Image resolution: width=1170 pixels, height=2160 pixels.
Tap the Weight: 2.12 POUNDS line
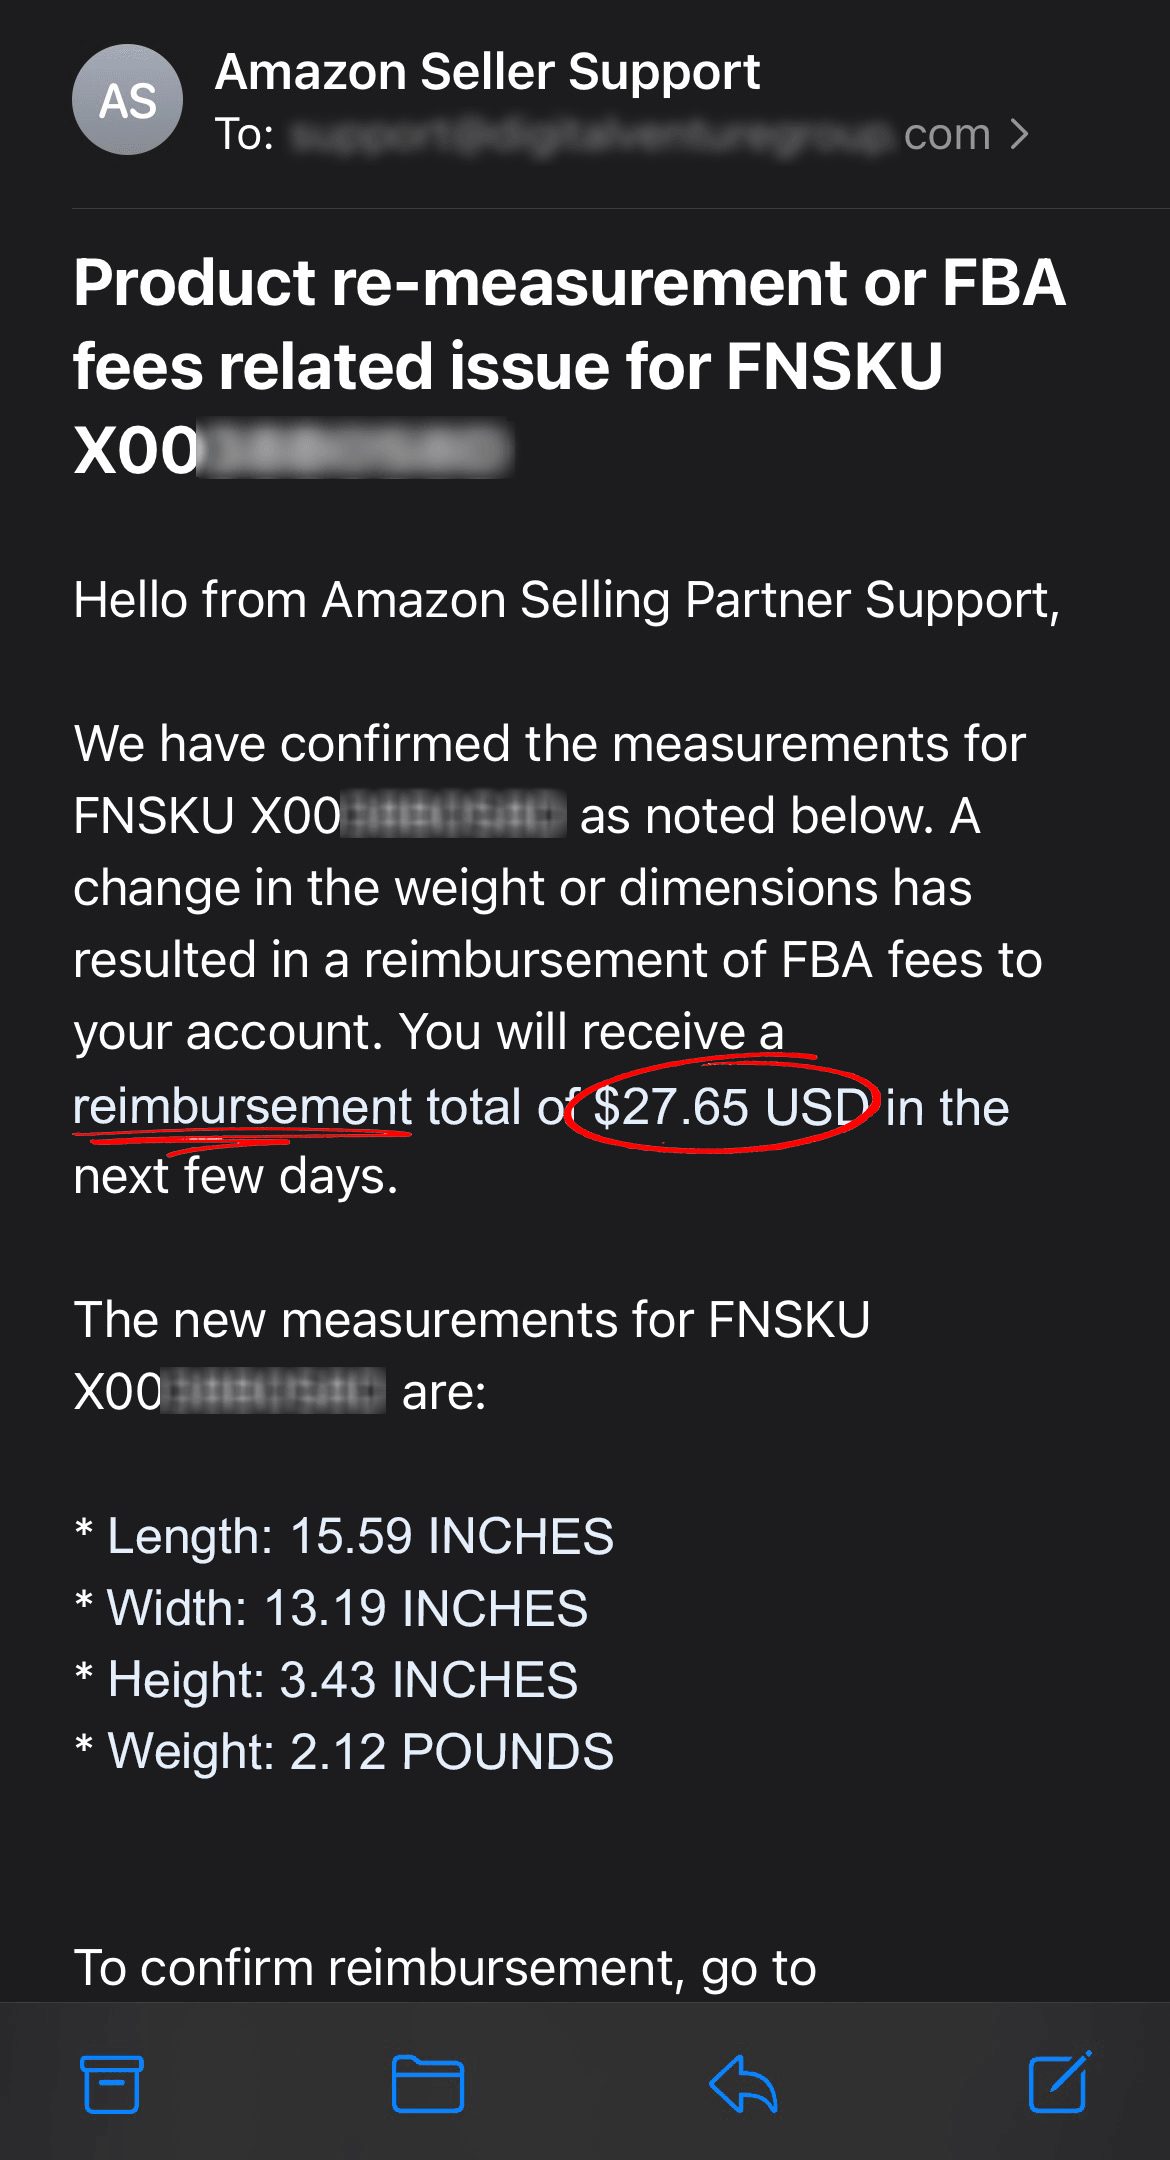tap(344, 1752)
